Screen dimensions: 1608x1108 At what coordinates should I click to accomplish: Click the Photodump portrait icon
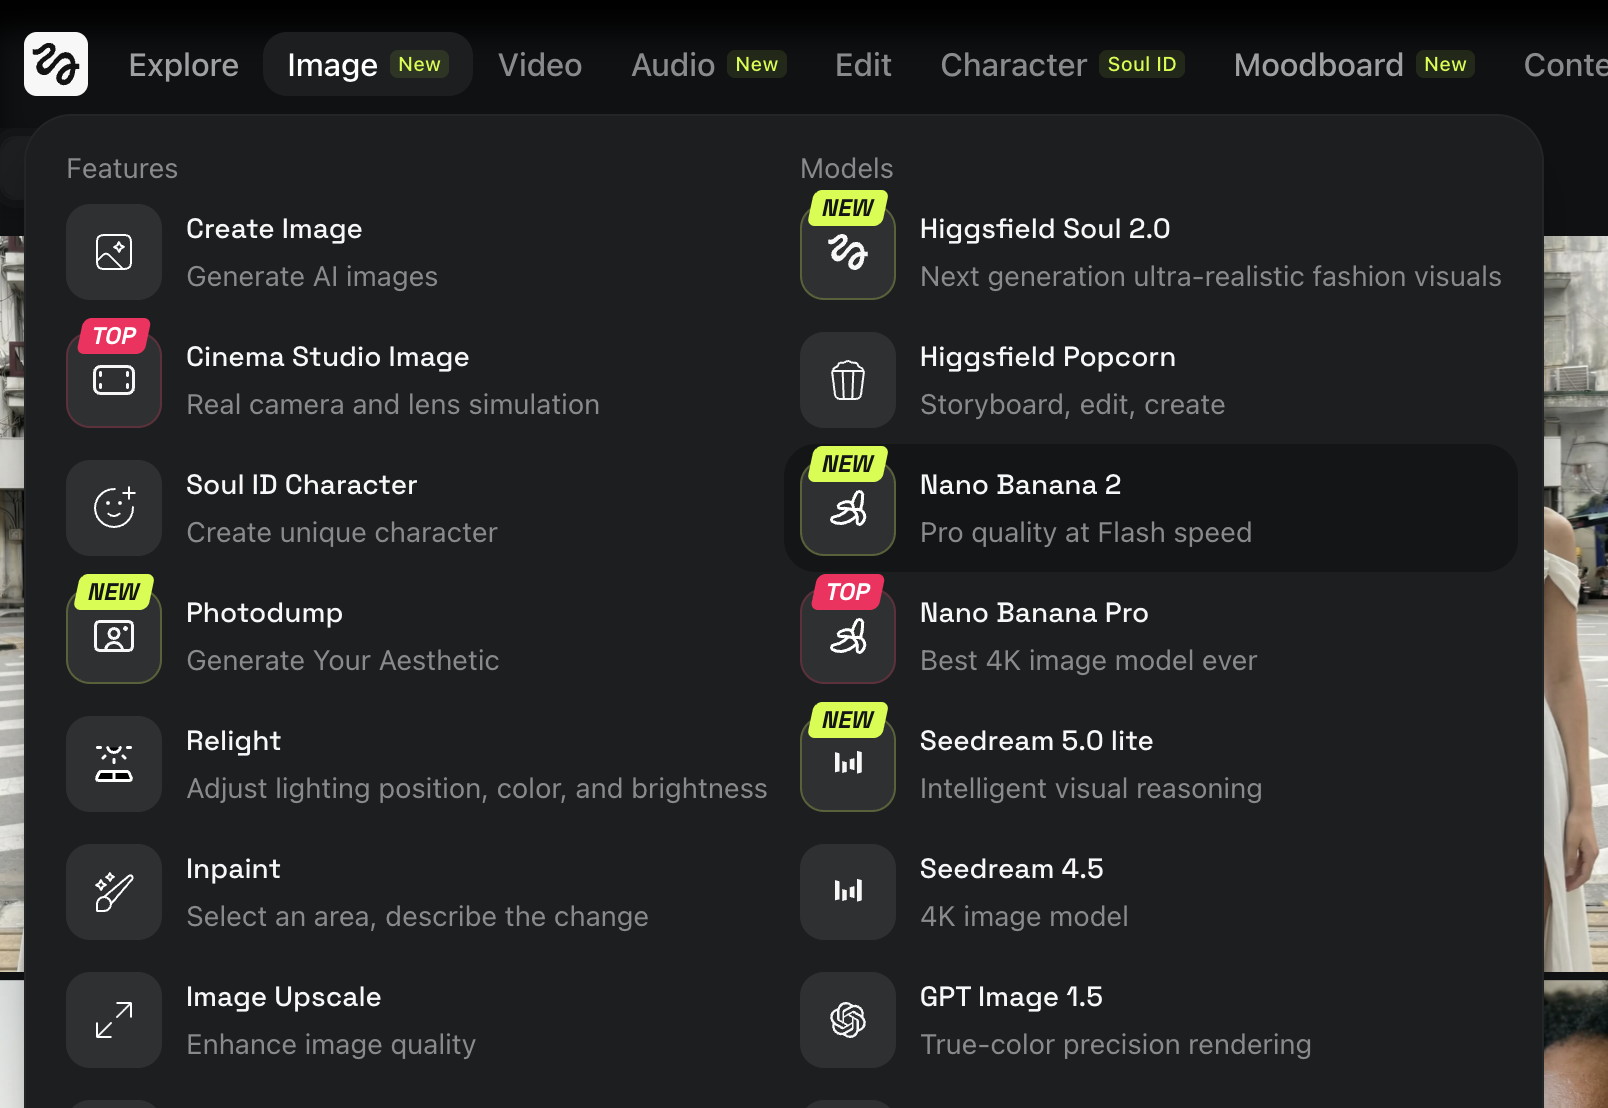click(x=114, y=636)
